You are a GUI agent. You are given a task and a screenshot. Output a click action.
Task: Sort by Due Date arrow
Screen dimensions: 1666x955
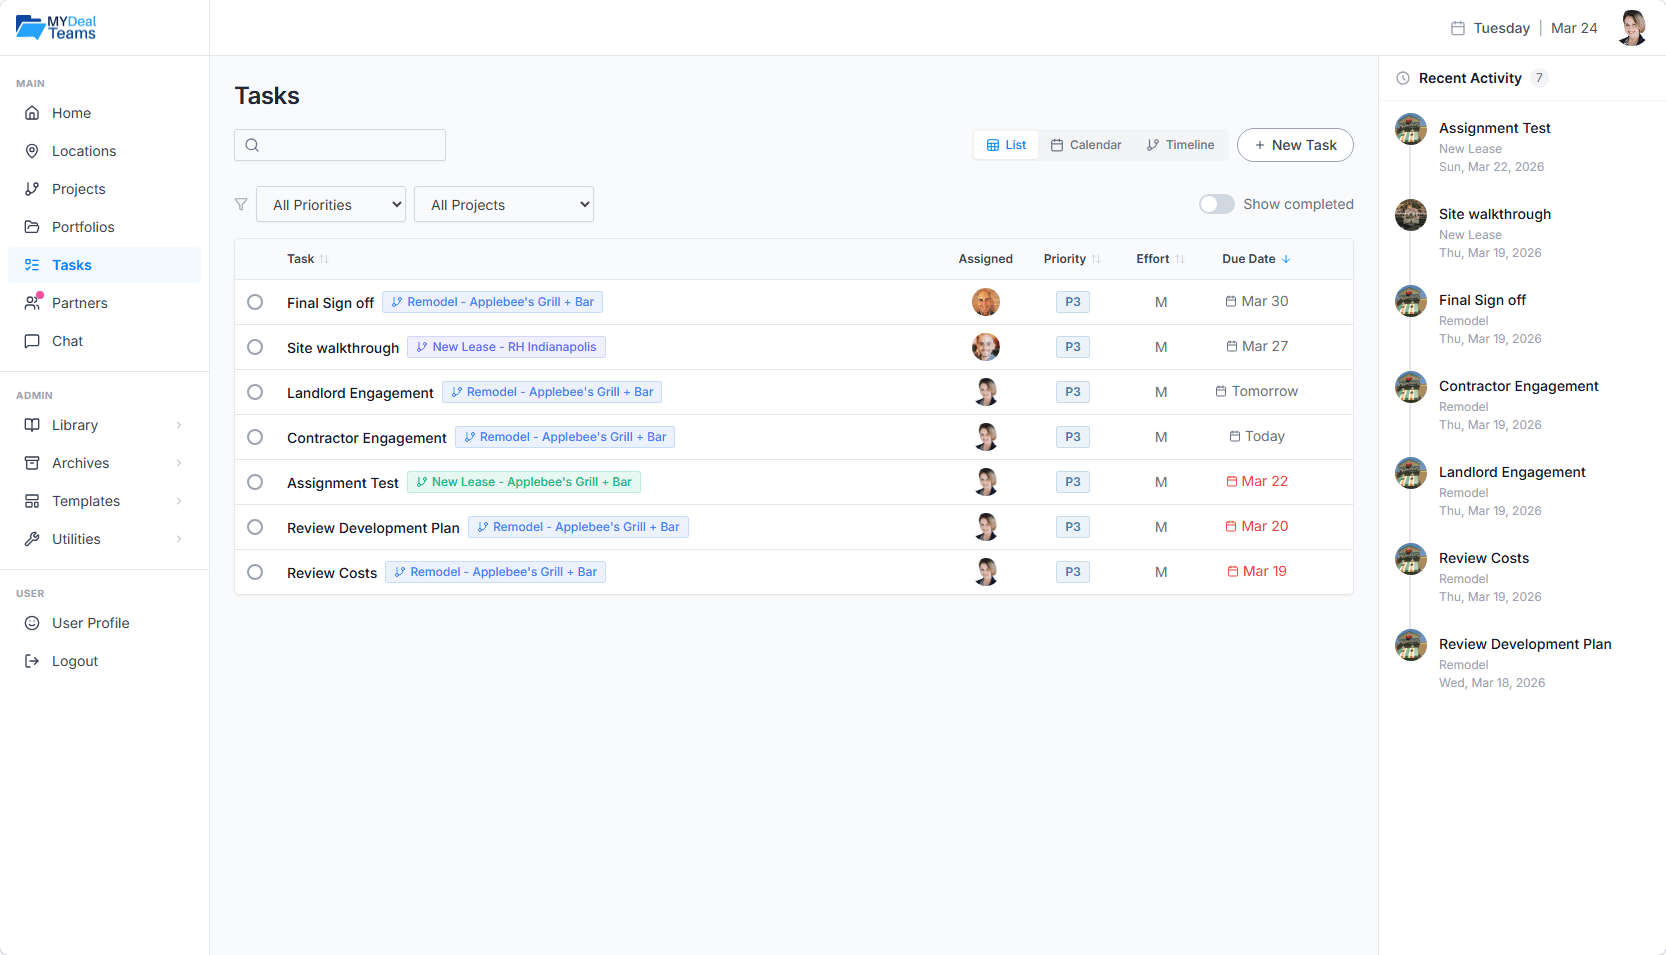tap(1286, 259)
